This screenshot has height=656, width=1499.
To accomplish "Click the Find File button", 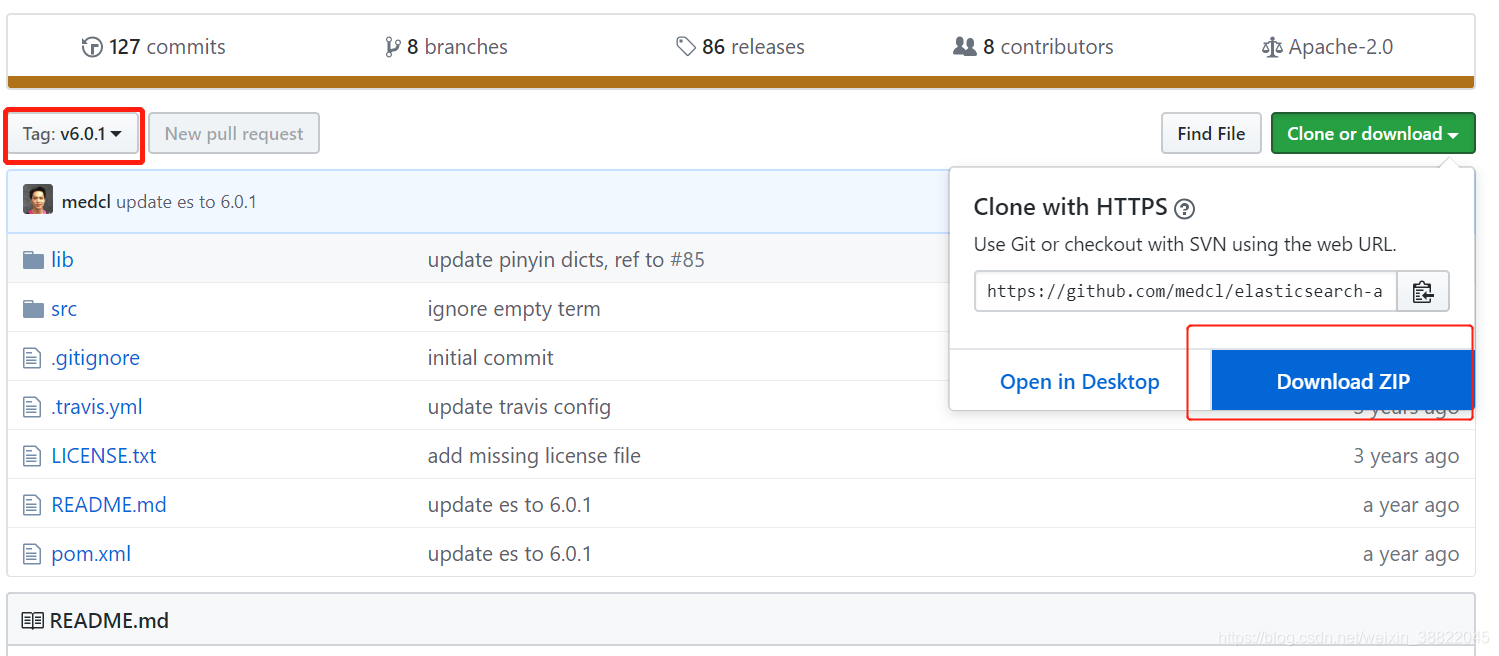I will click(1211, 133).
